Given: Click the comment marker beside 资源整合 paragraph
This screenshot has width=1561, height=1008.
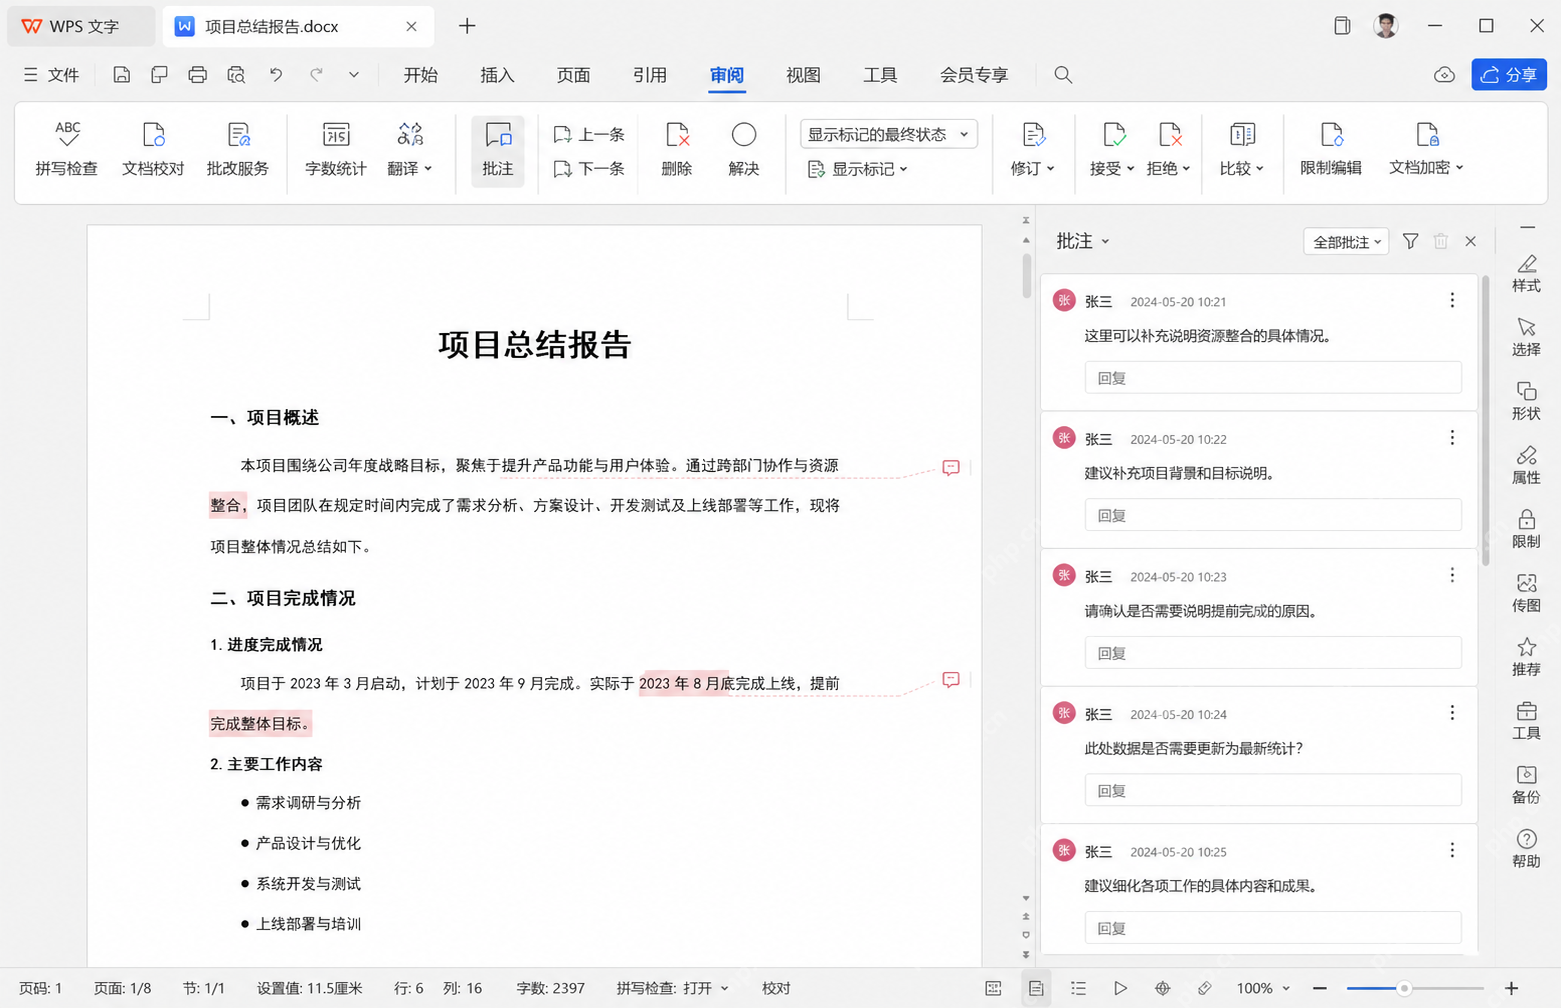Looking at the screenshot, I should click(951, 467).
